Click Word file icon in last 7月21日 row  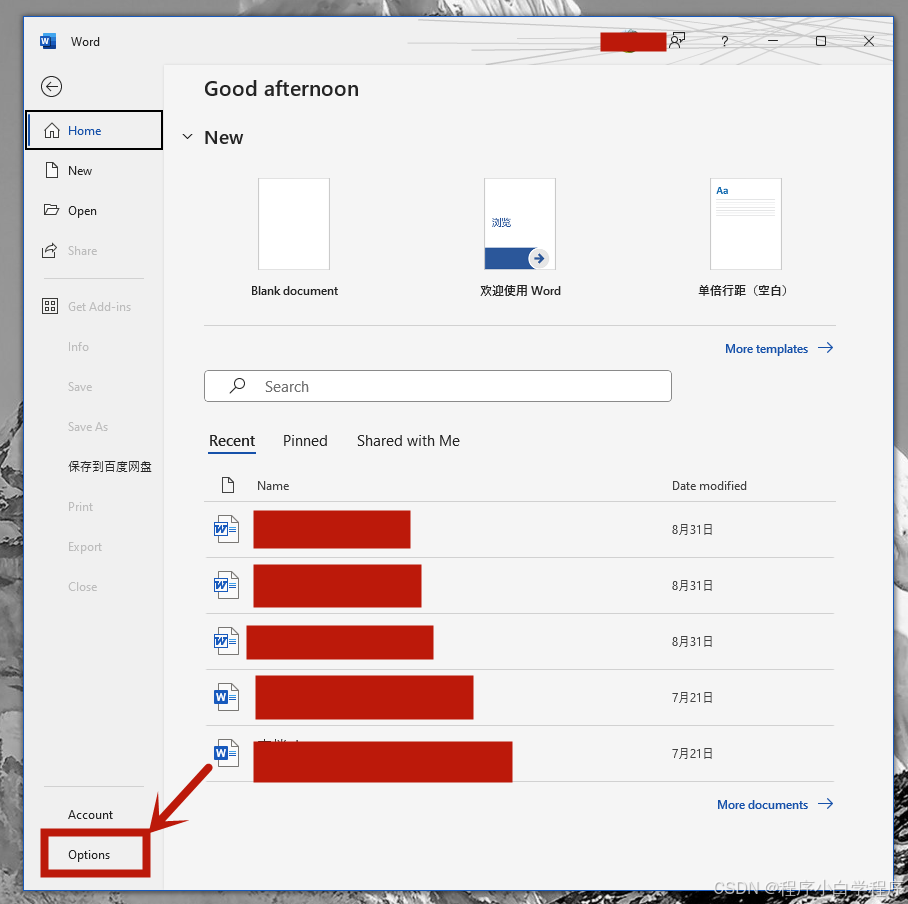point(226,753)
